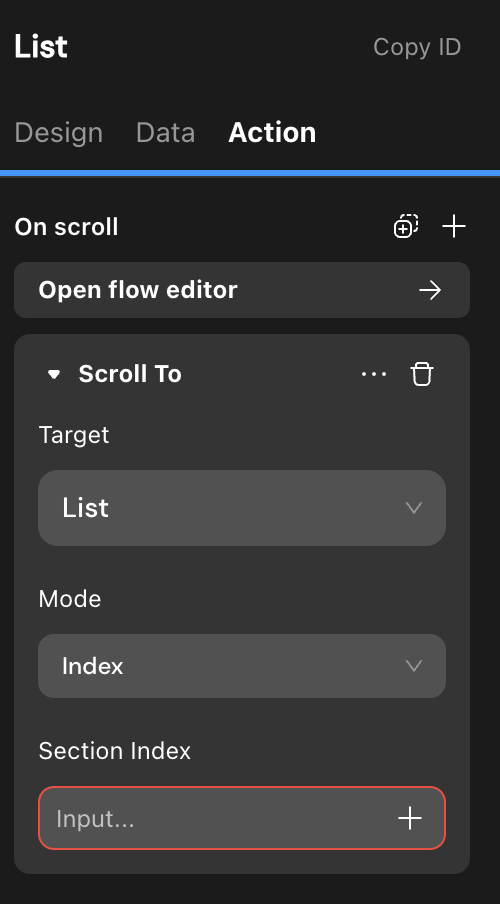Click the Open flow editor button
The height and width of the screenshot is (904, 500).
tap(242, 290)
